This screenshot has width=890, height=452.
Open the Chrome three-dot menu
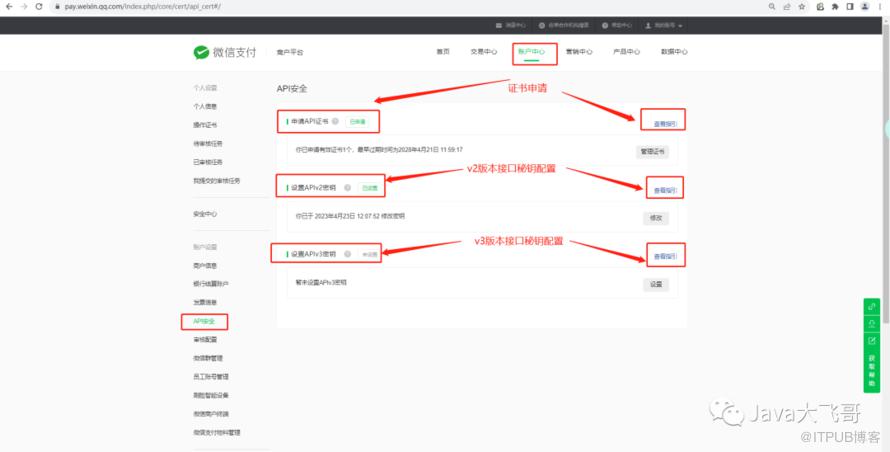(x=880, y=7)
